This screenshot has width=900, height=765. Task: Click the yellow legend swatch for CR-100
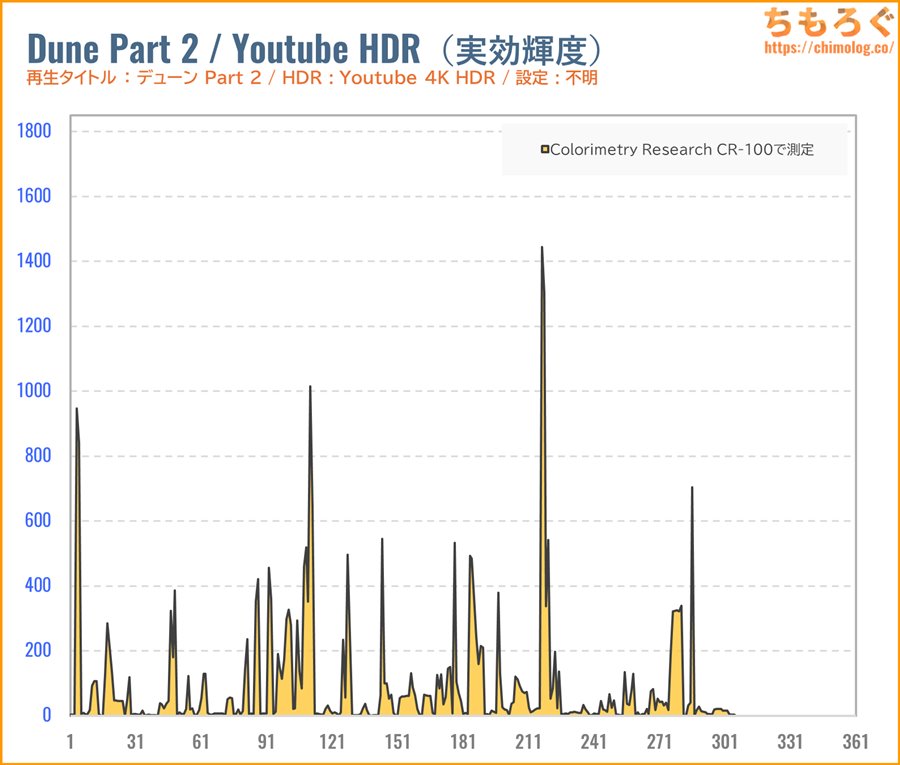point(545,150)
